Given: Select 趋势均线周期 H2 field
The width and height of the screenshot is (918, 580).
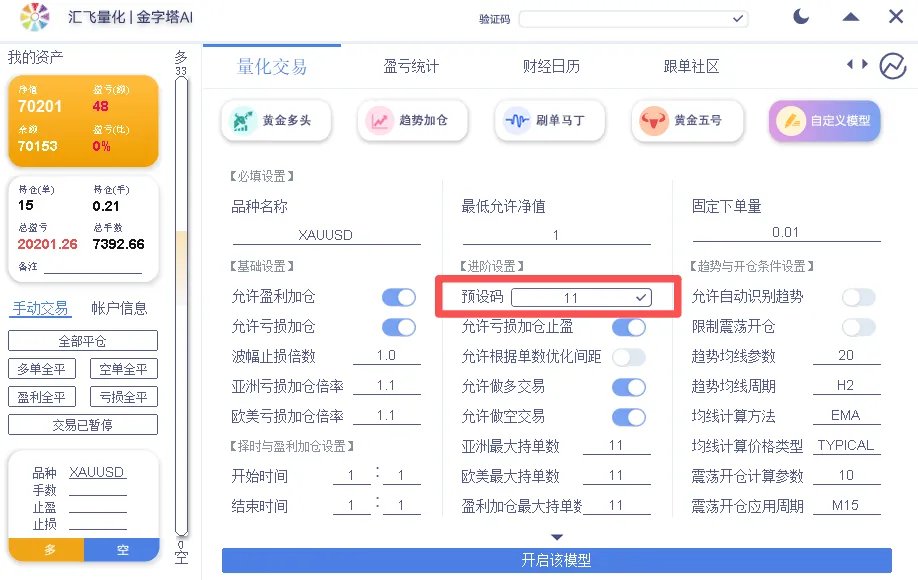Looking at the screenshot, I should click(x=846, y=386).
